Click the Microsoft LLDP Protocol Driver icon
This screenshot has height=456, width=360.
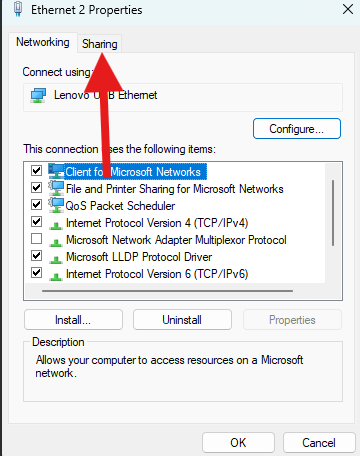[x=56, y=260]
